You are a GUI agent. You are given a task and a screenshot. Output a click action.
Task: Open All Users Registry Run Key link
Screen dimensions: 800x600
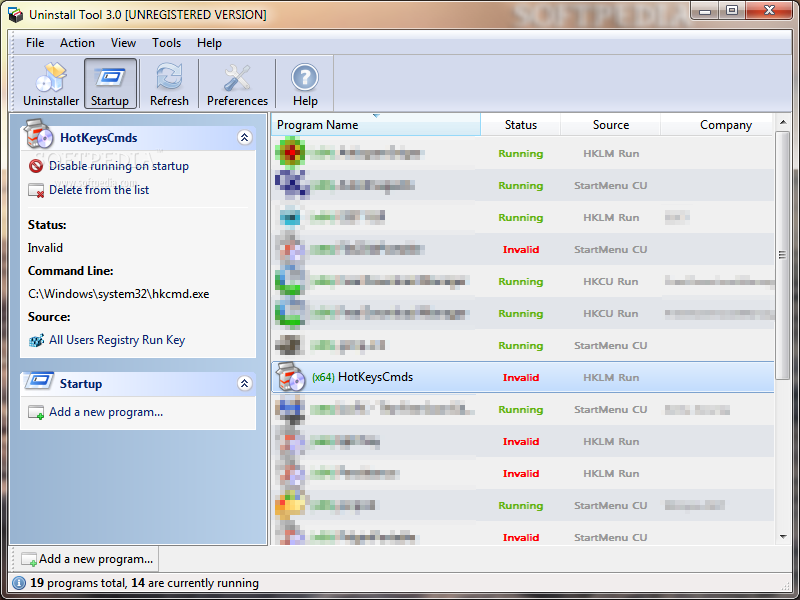(117, 340)
